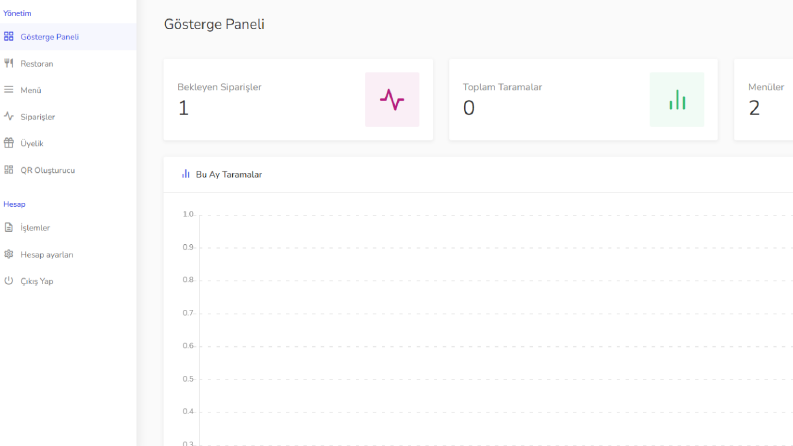Open Hesap ayarları
Image resolution: width=793 pixels, height=446 pixels.
point(68,254)
